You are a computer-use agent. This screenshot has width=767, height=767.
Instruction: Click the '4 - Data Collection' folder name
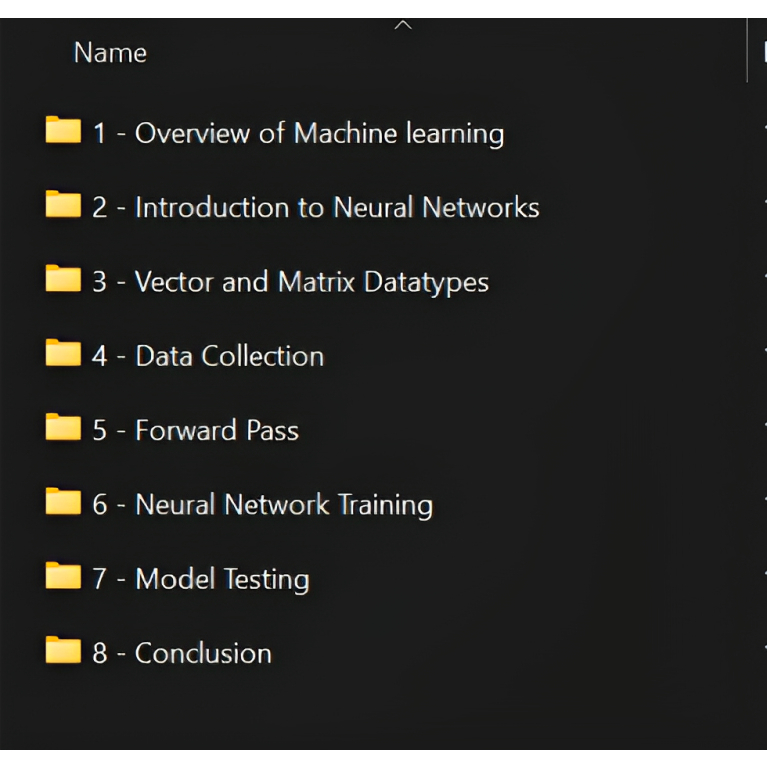point(208,356)
